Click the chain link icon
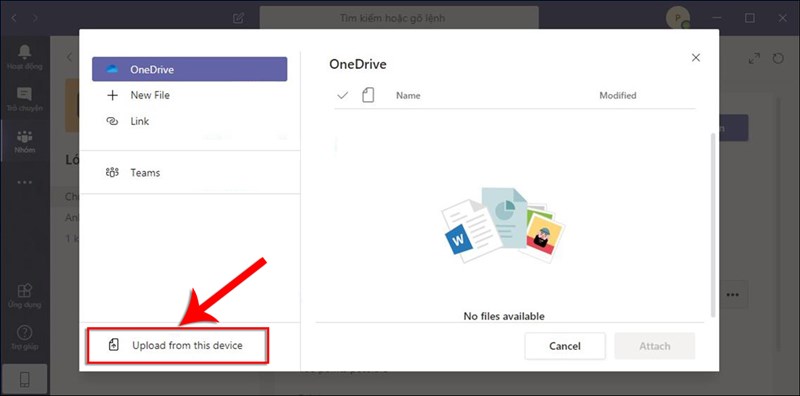 (112, 121)
